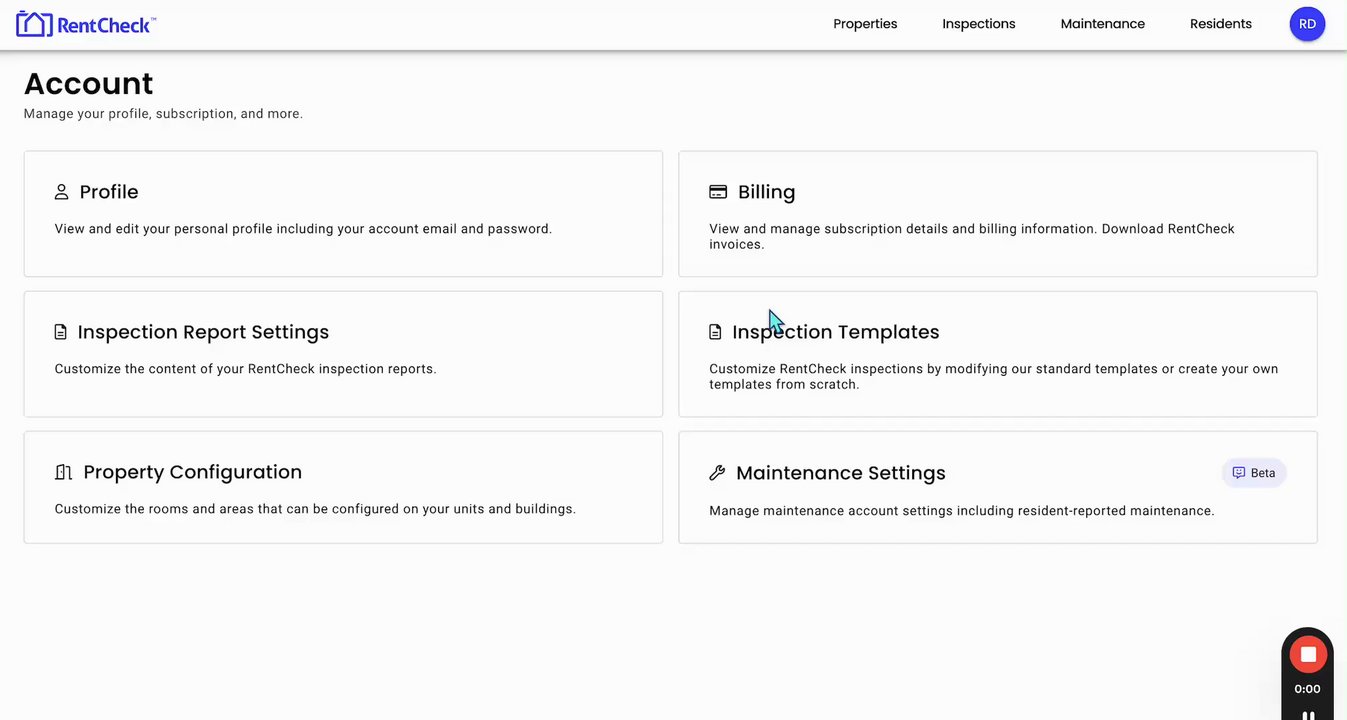This screenshot has width=1347, height=720.
Task: Open the Profile heading link
Action: (109, 192)
